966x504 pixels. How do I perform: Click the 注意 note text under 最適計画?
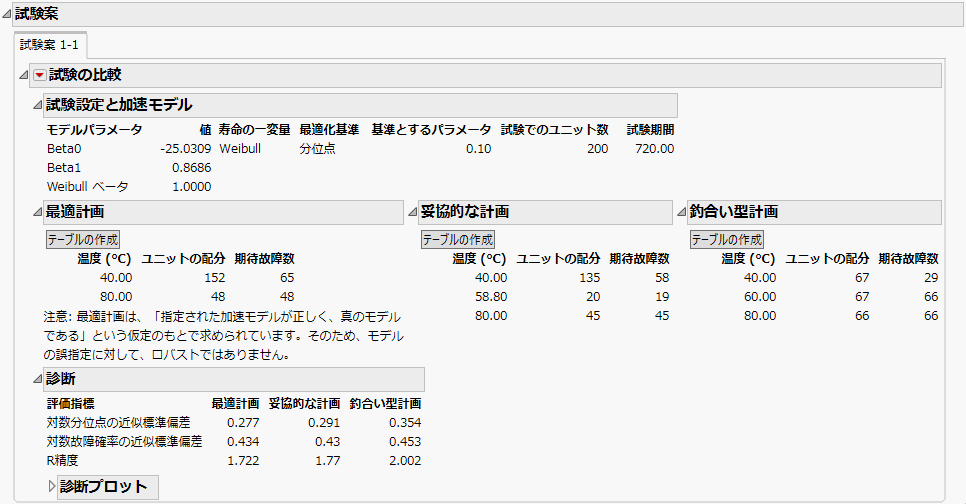224,336
